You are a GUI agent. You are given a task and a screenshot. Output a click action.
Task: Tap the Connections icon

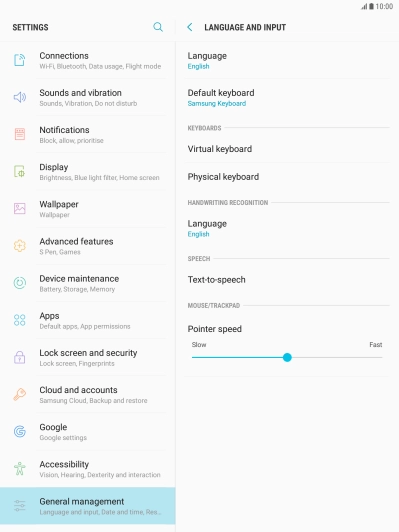(x=20, y=60)
